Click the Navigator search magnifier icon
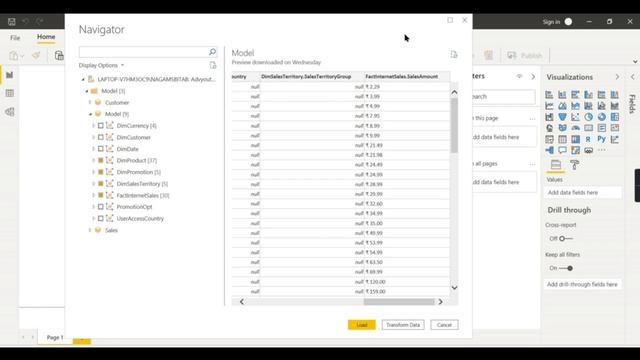The image size is (640, 360). coord(212,52)
